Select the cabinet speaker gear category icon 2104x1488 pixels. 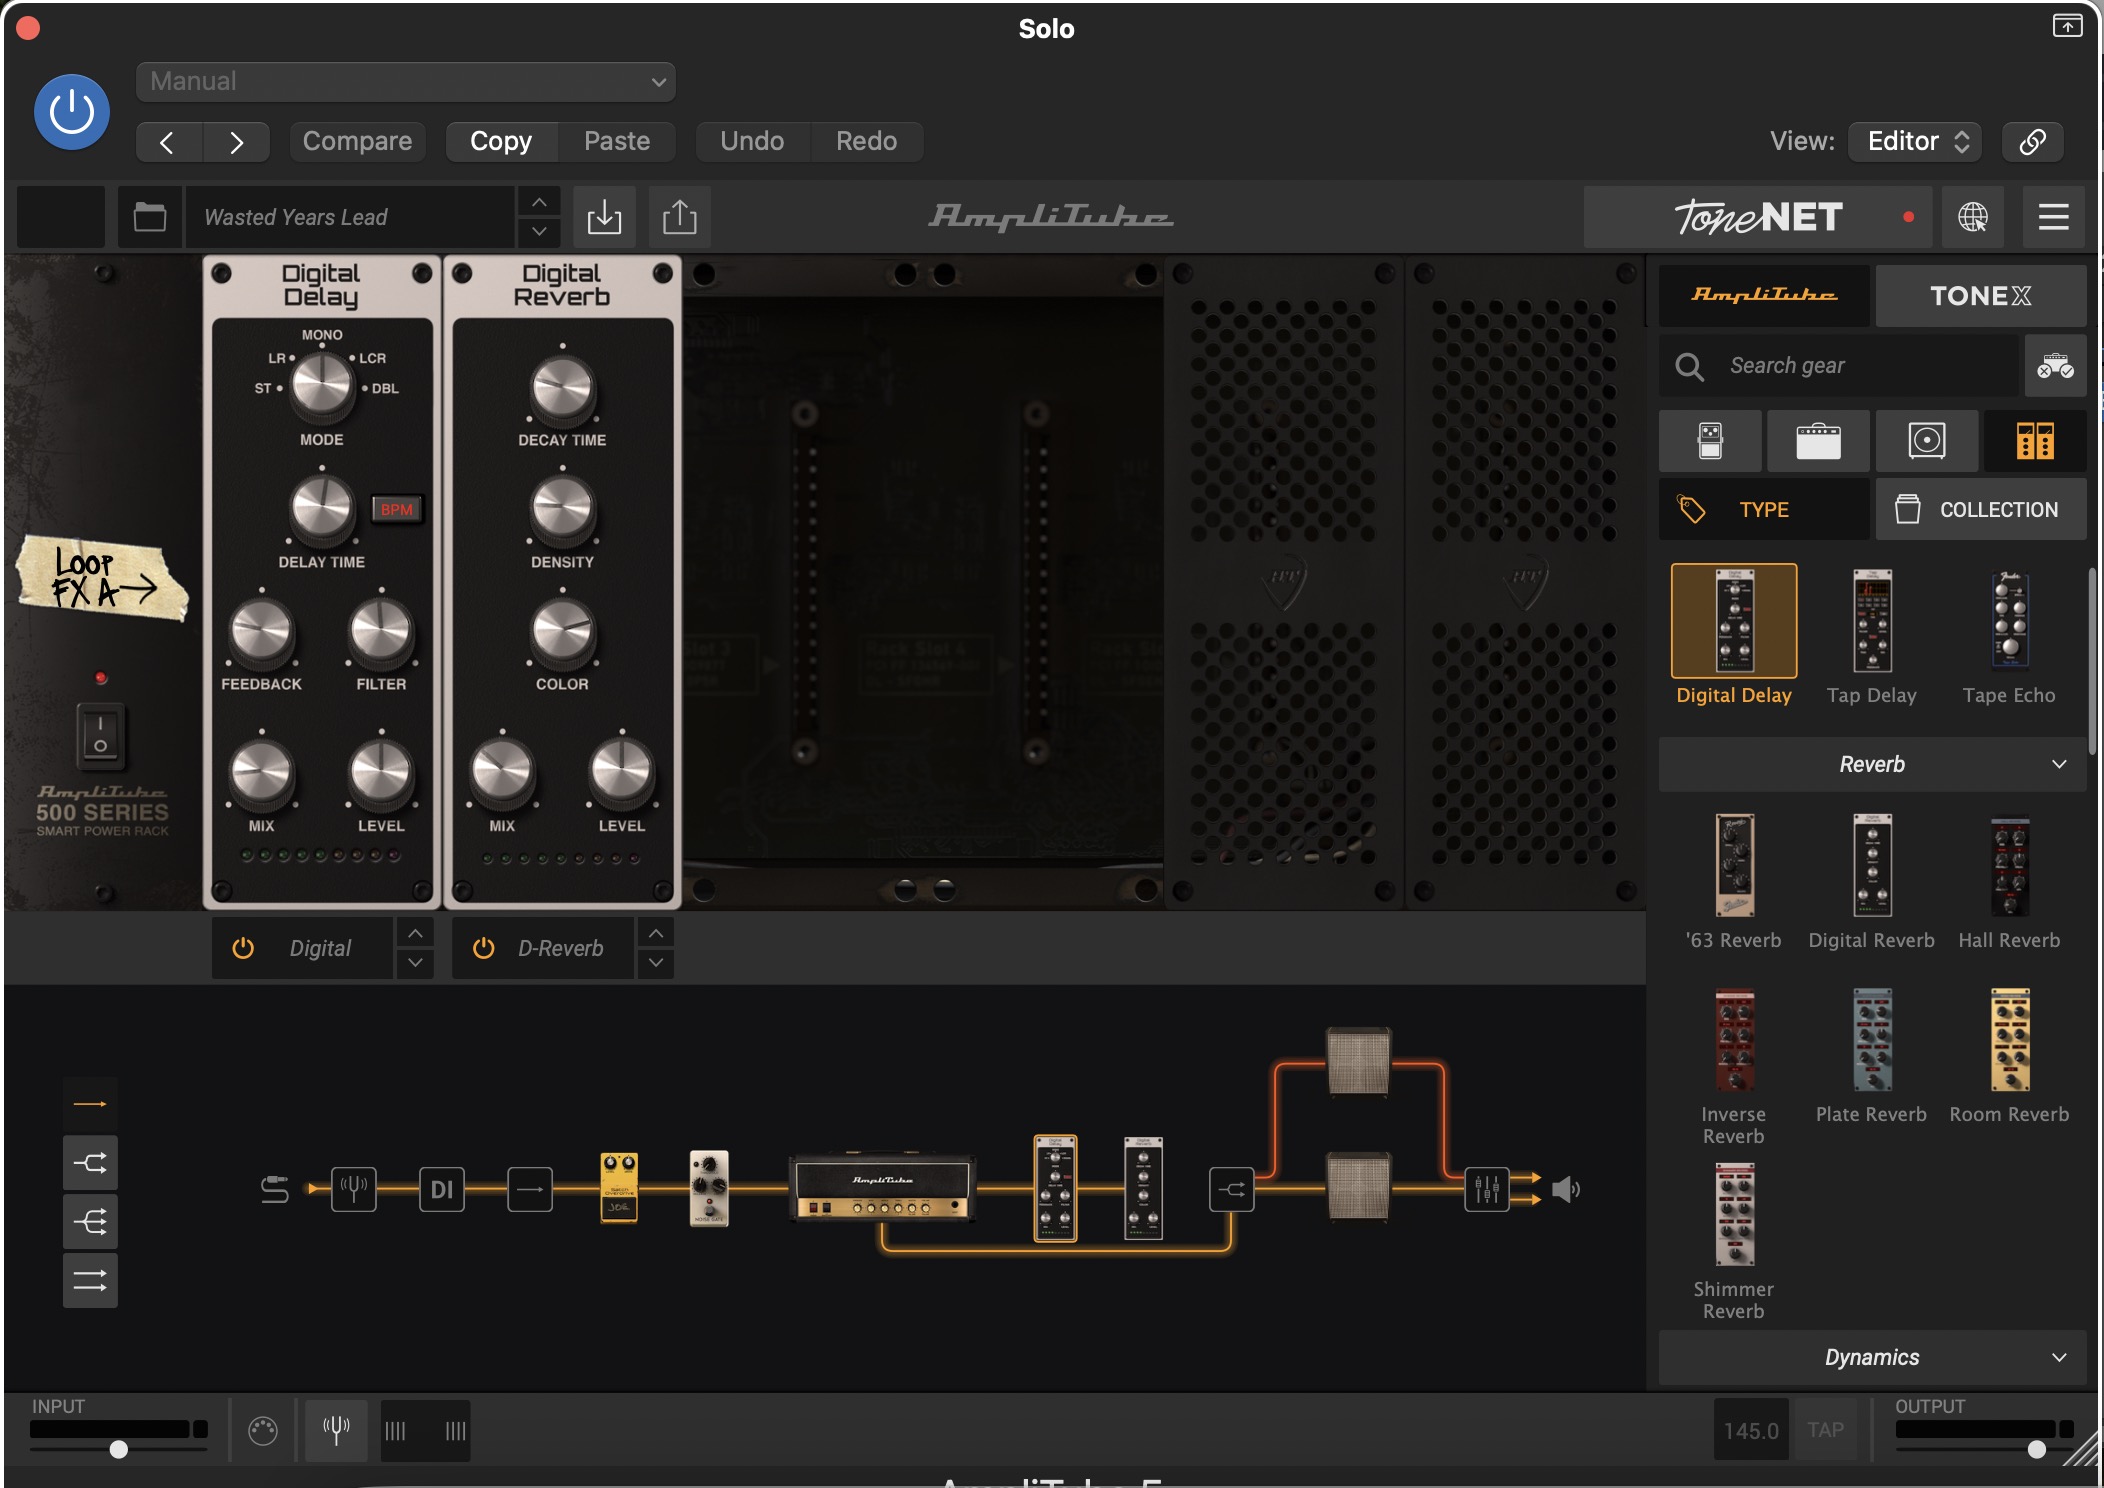(1927, 440)
